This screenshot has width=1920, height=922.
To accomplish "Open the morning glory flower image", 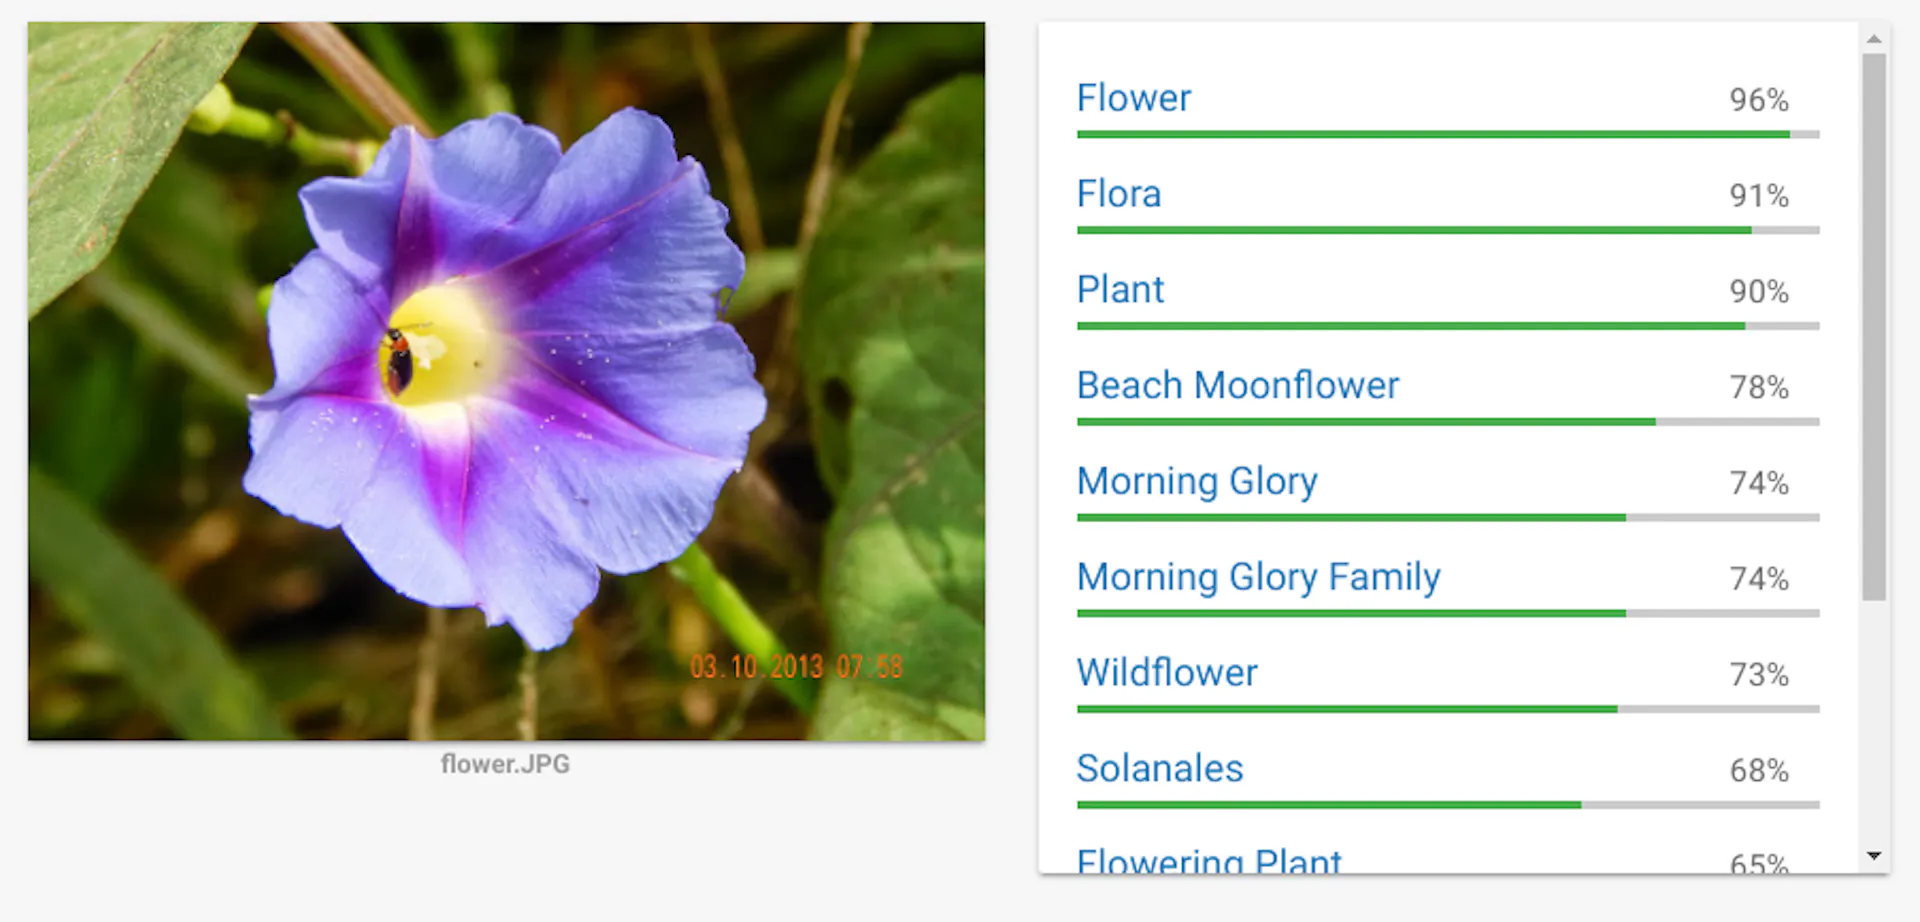I will (x=506, y=381).
